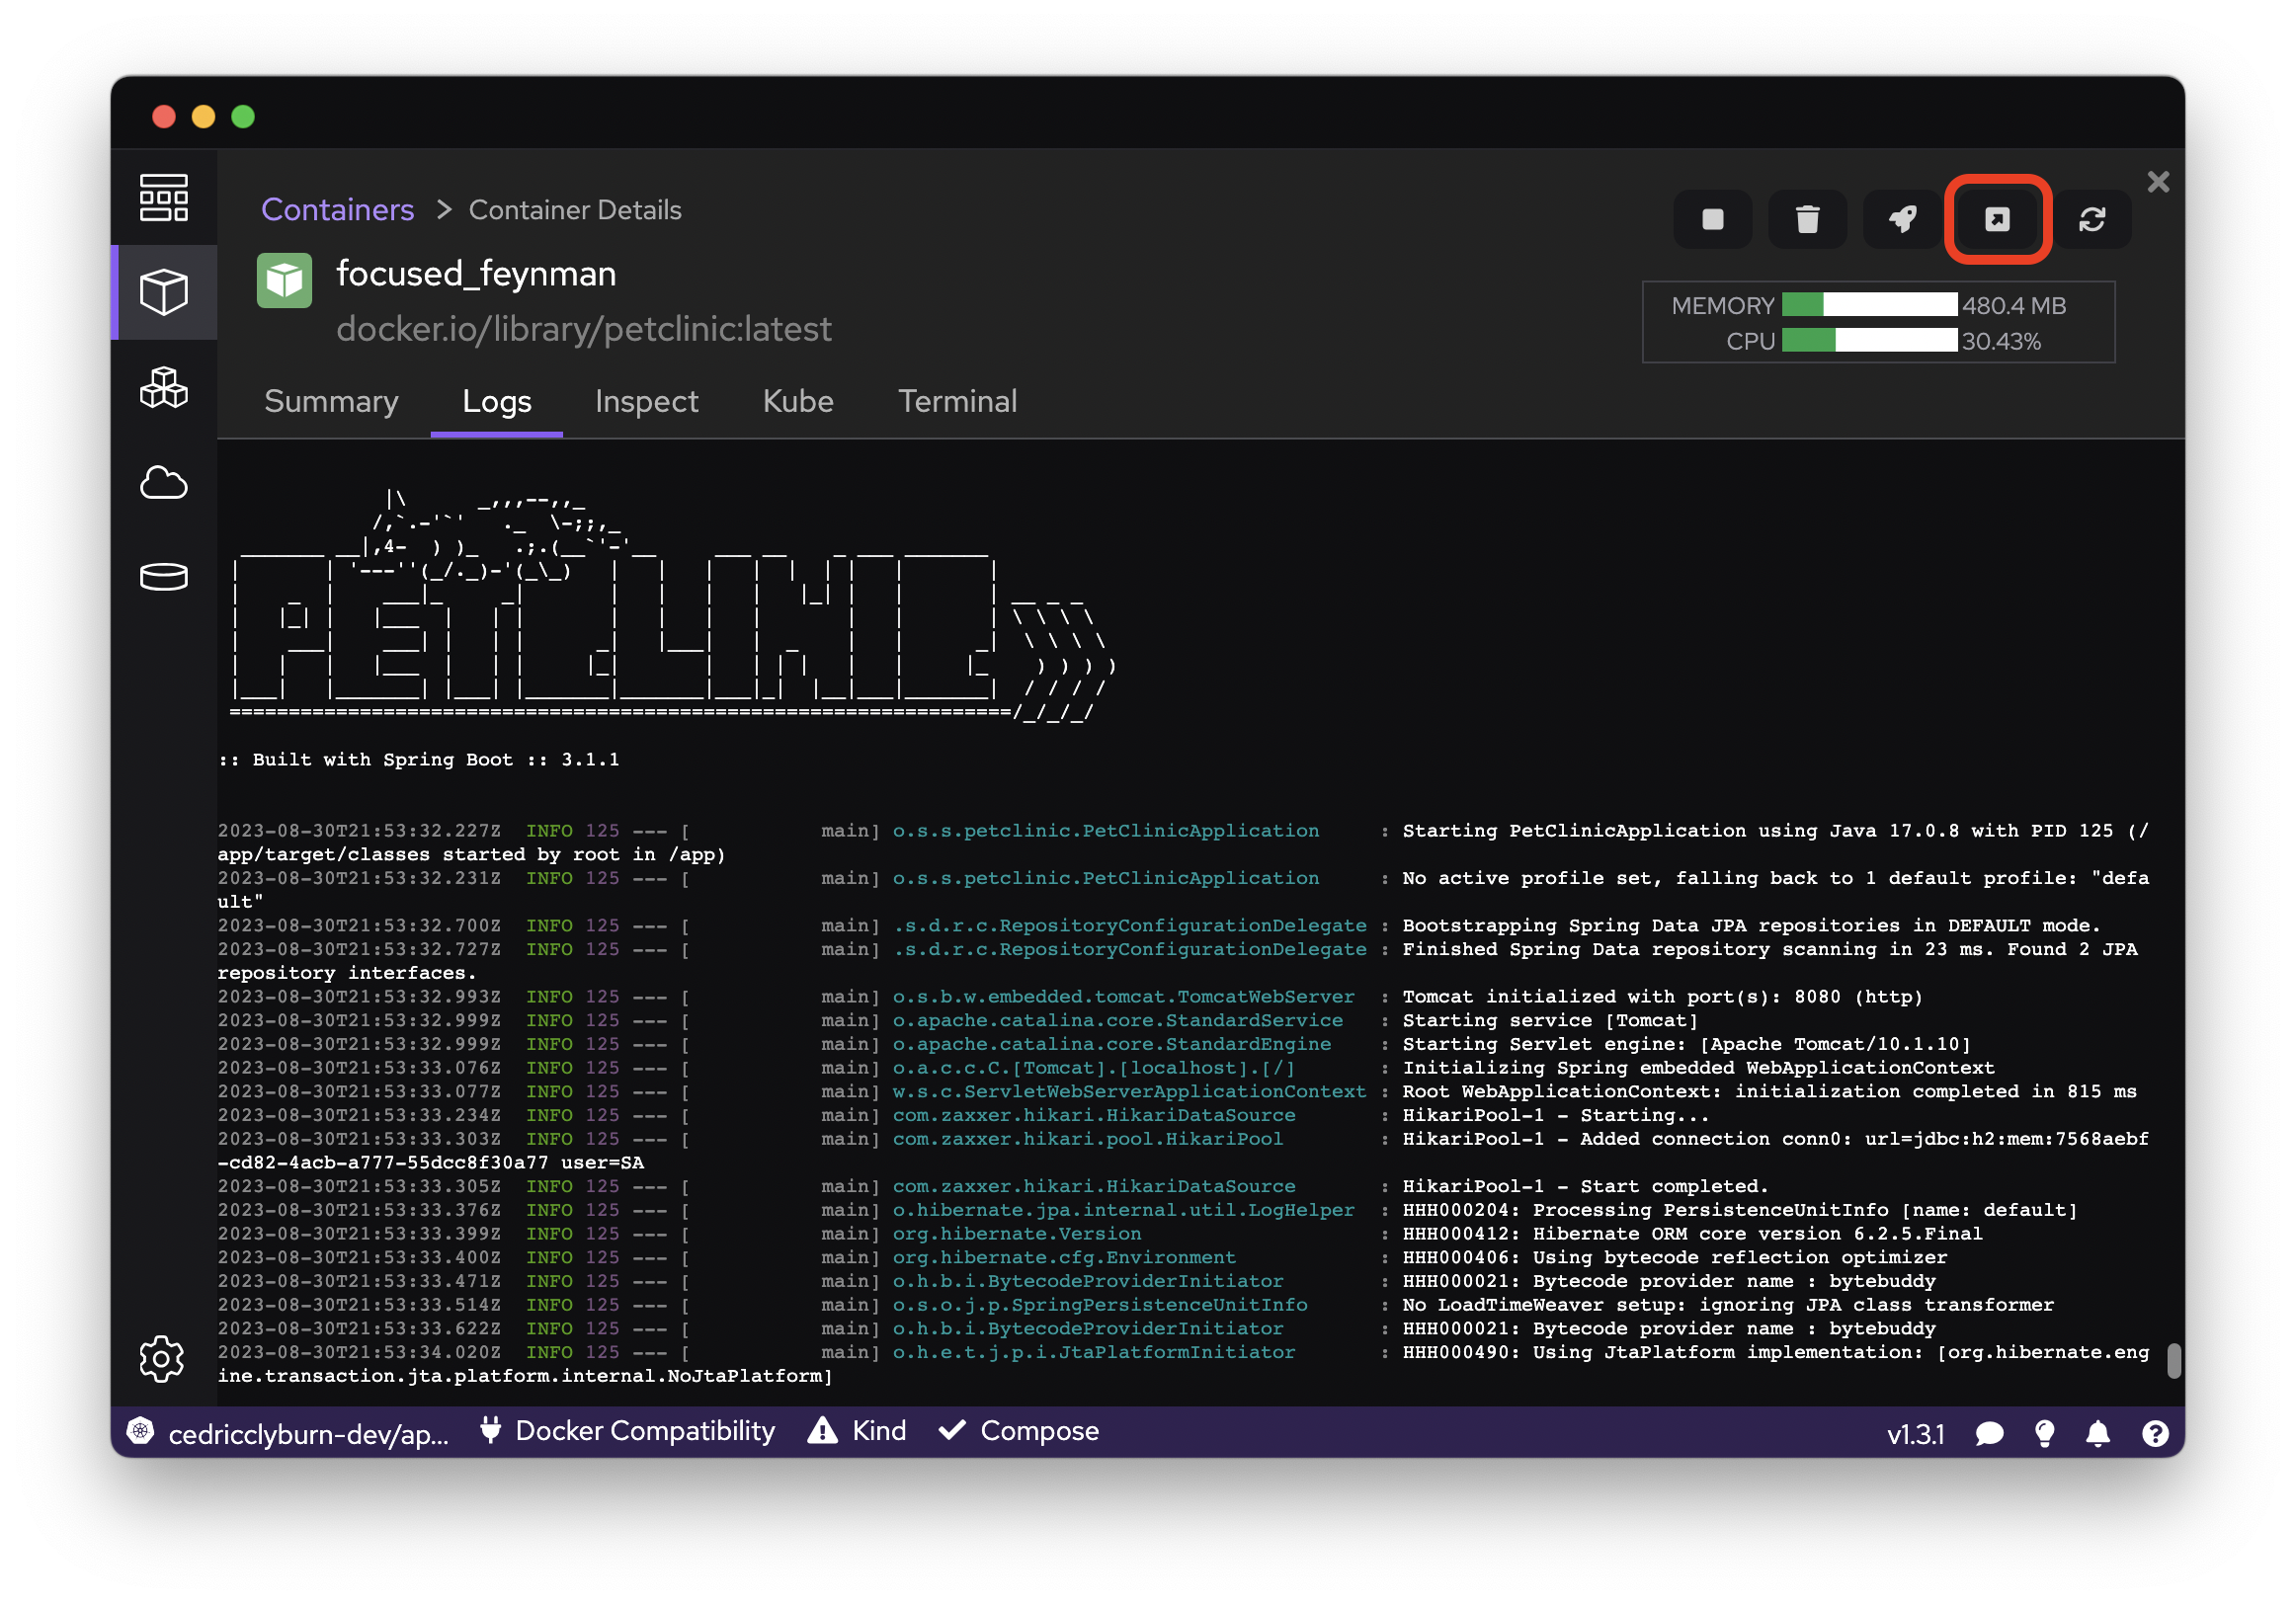The height and width of the screenshot is (1604, 2296).
Task: Click the Containers breadcrumb link
Action: pos(337,210)
